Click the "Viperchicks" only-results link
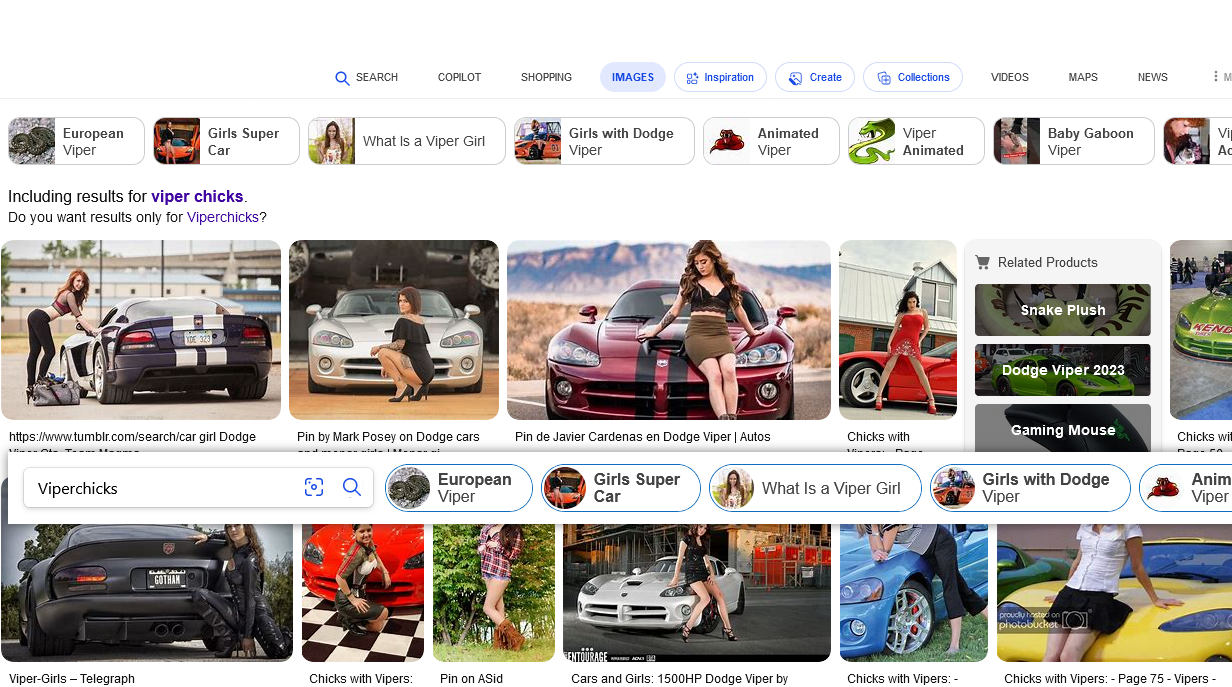1232x687 pixels. (x=223, y=217)
